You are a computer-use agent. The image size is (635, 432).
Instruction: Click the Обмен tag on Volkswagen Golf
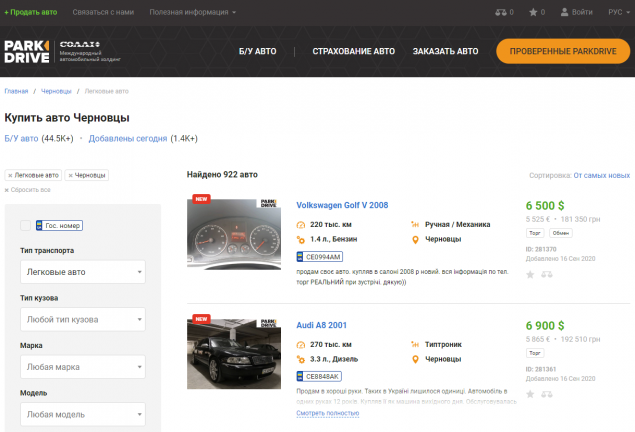click(x=560, y=233)
